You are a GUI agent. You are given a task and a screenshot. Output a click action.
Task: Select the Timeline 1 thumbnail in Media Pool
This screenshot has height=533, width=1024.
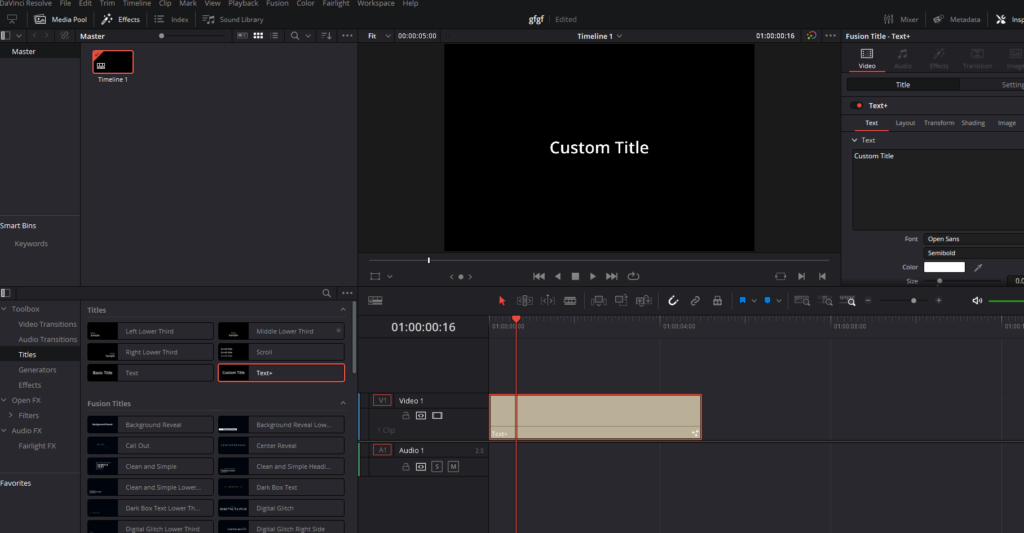pyautogui.click(x=113, y=62)
